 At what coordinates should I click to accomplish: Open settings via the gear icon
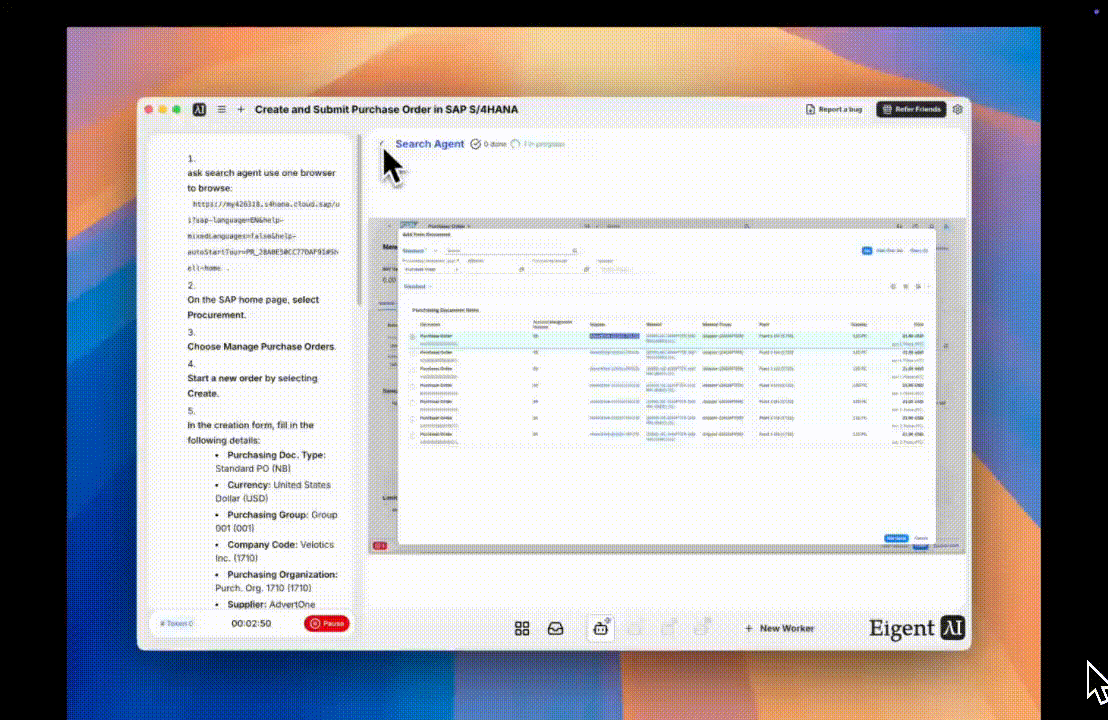pos(957,110)
